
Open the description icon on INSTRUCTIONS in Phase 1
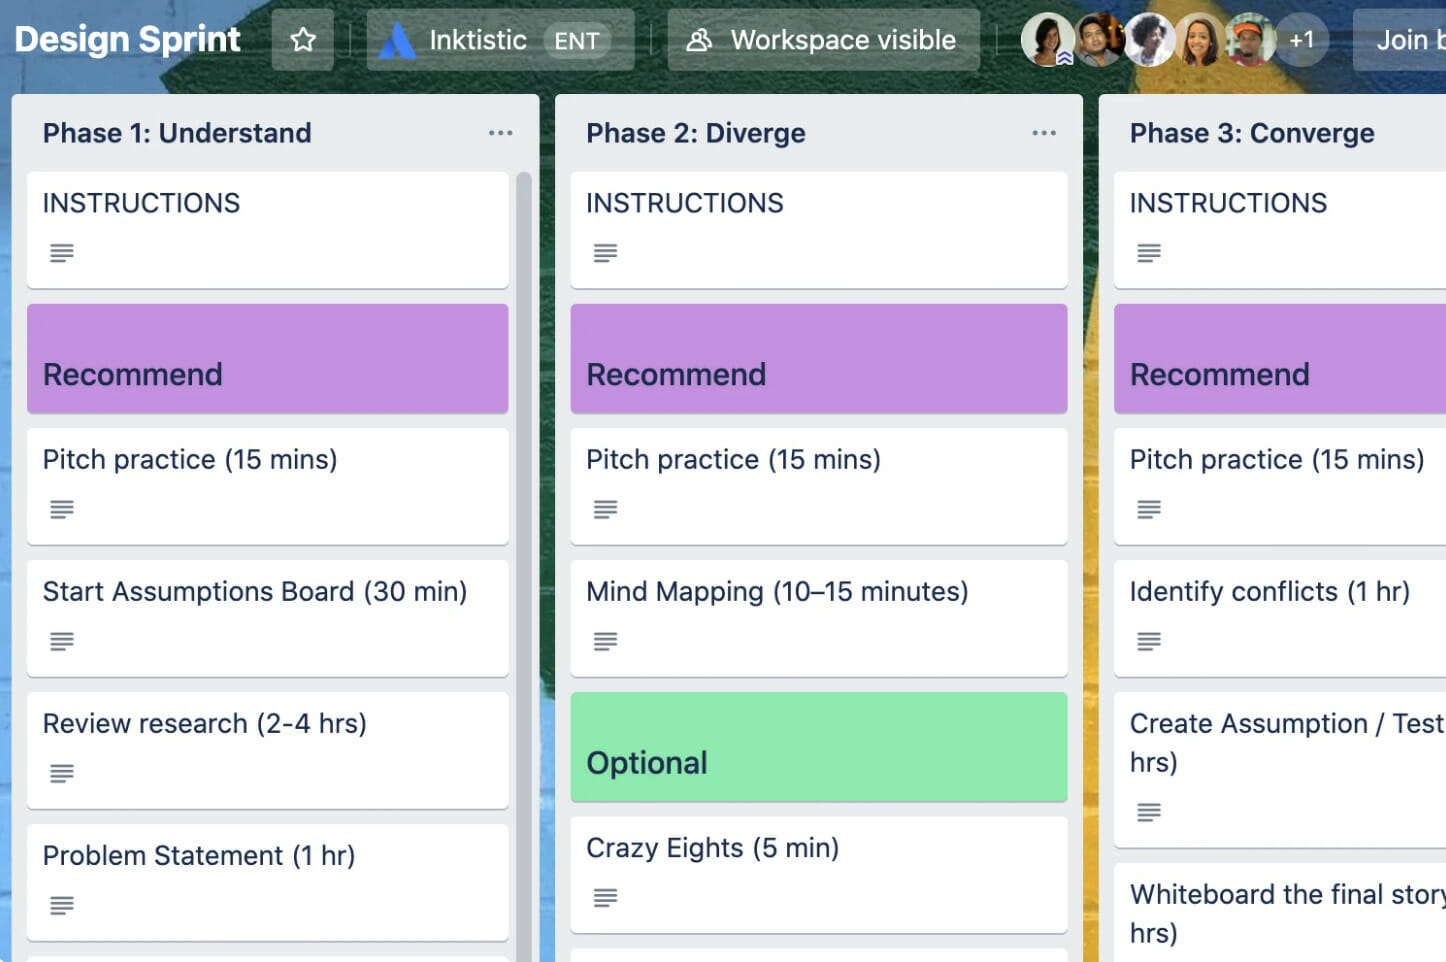[61, 253]
